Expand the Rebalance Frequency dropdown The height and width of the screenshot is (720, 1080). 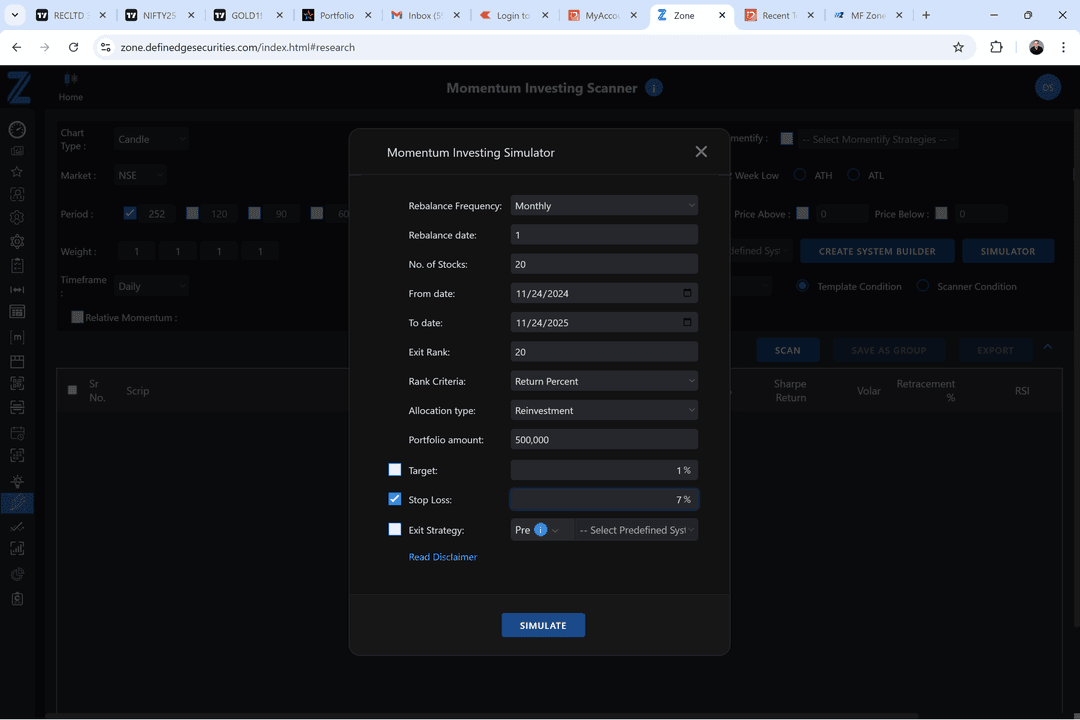click(604, 206)
